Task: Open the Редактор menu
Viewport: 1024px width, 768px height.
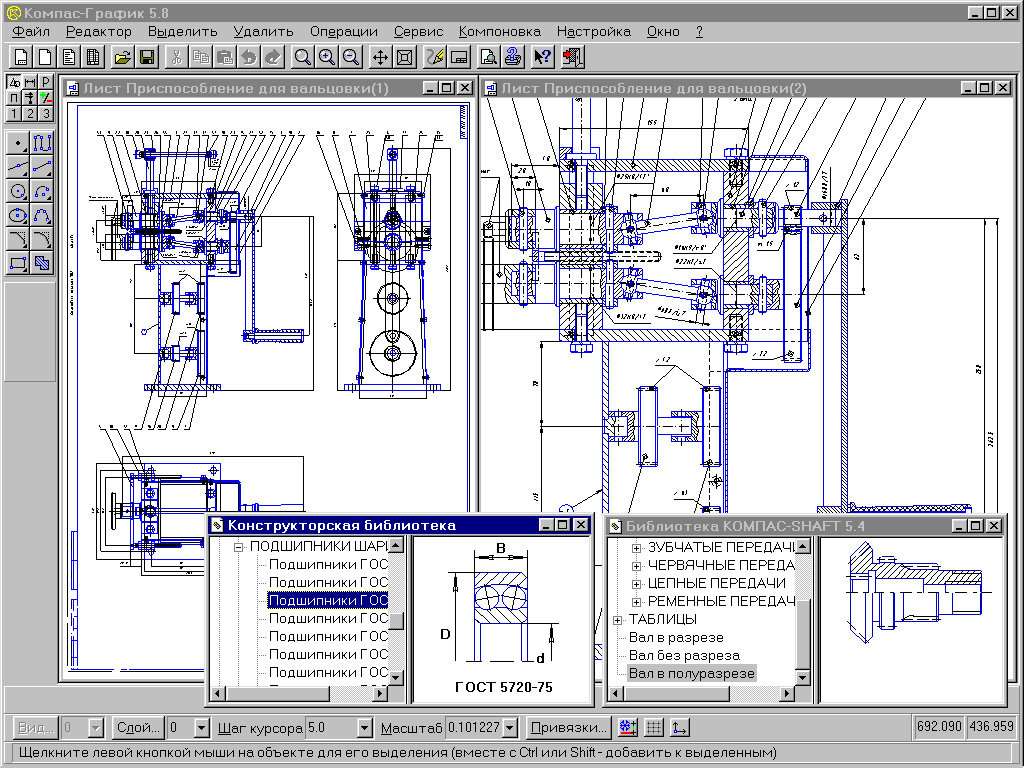Action: click(x=99, y=31)
